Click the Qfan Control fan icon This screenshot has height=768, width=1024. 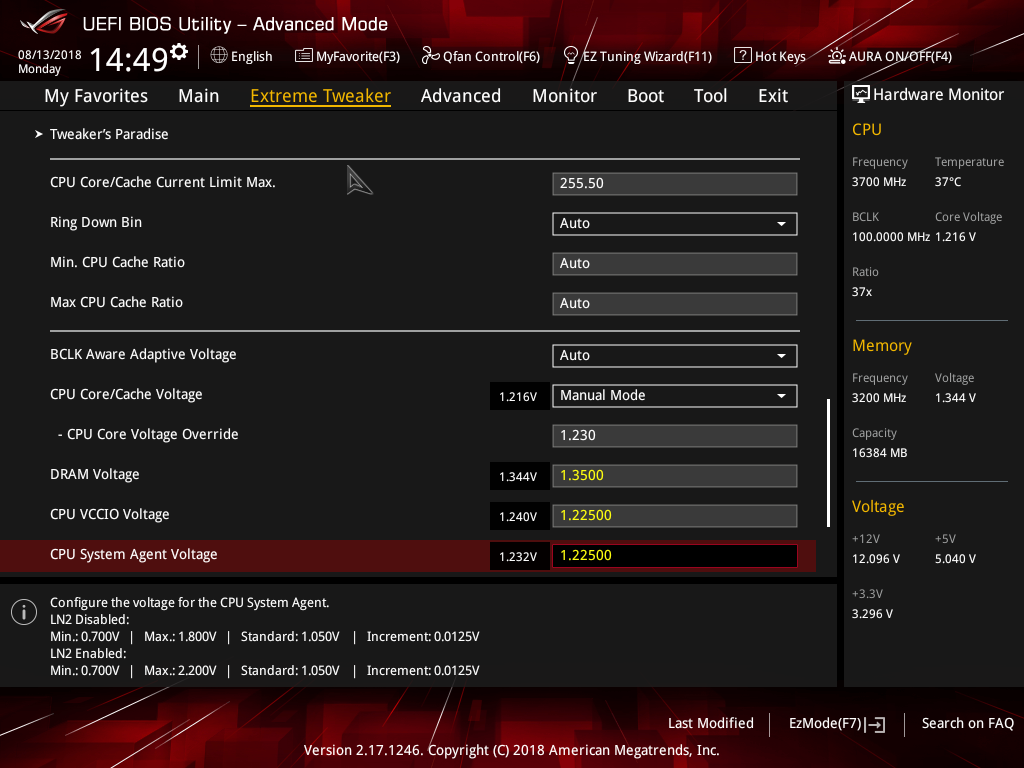[430, 56]
